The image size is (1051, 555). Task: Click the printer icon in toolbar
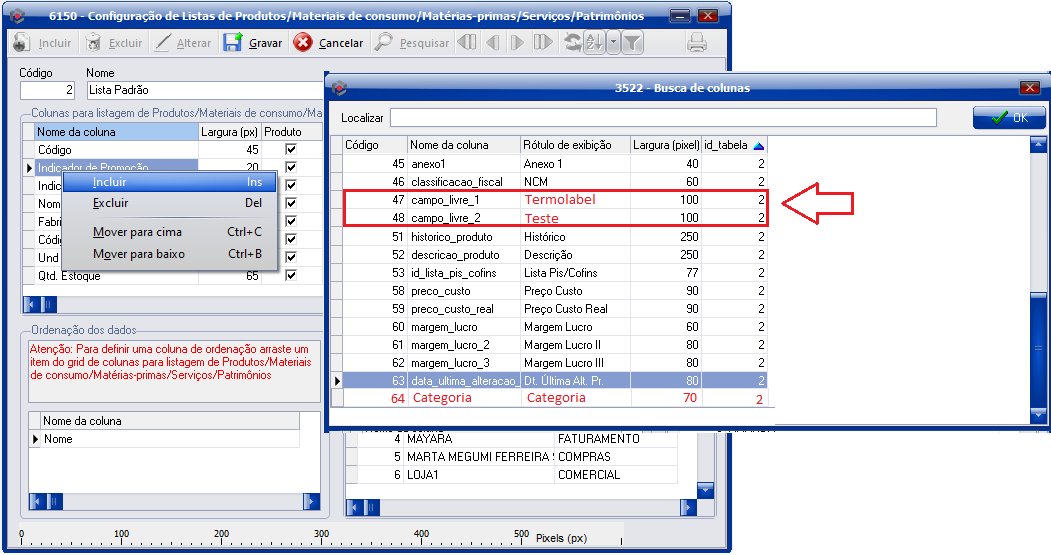point(697,43)
